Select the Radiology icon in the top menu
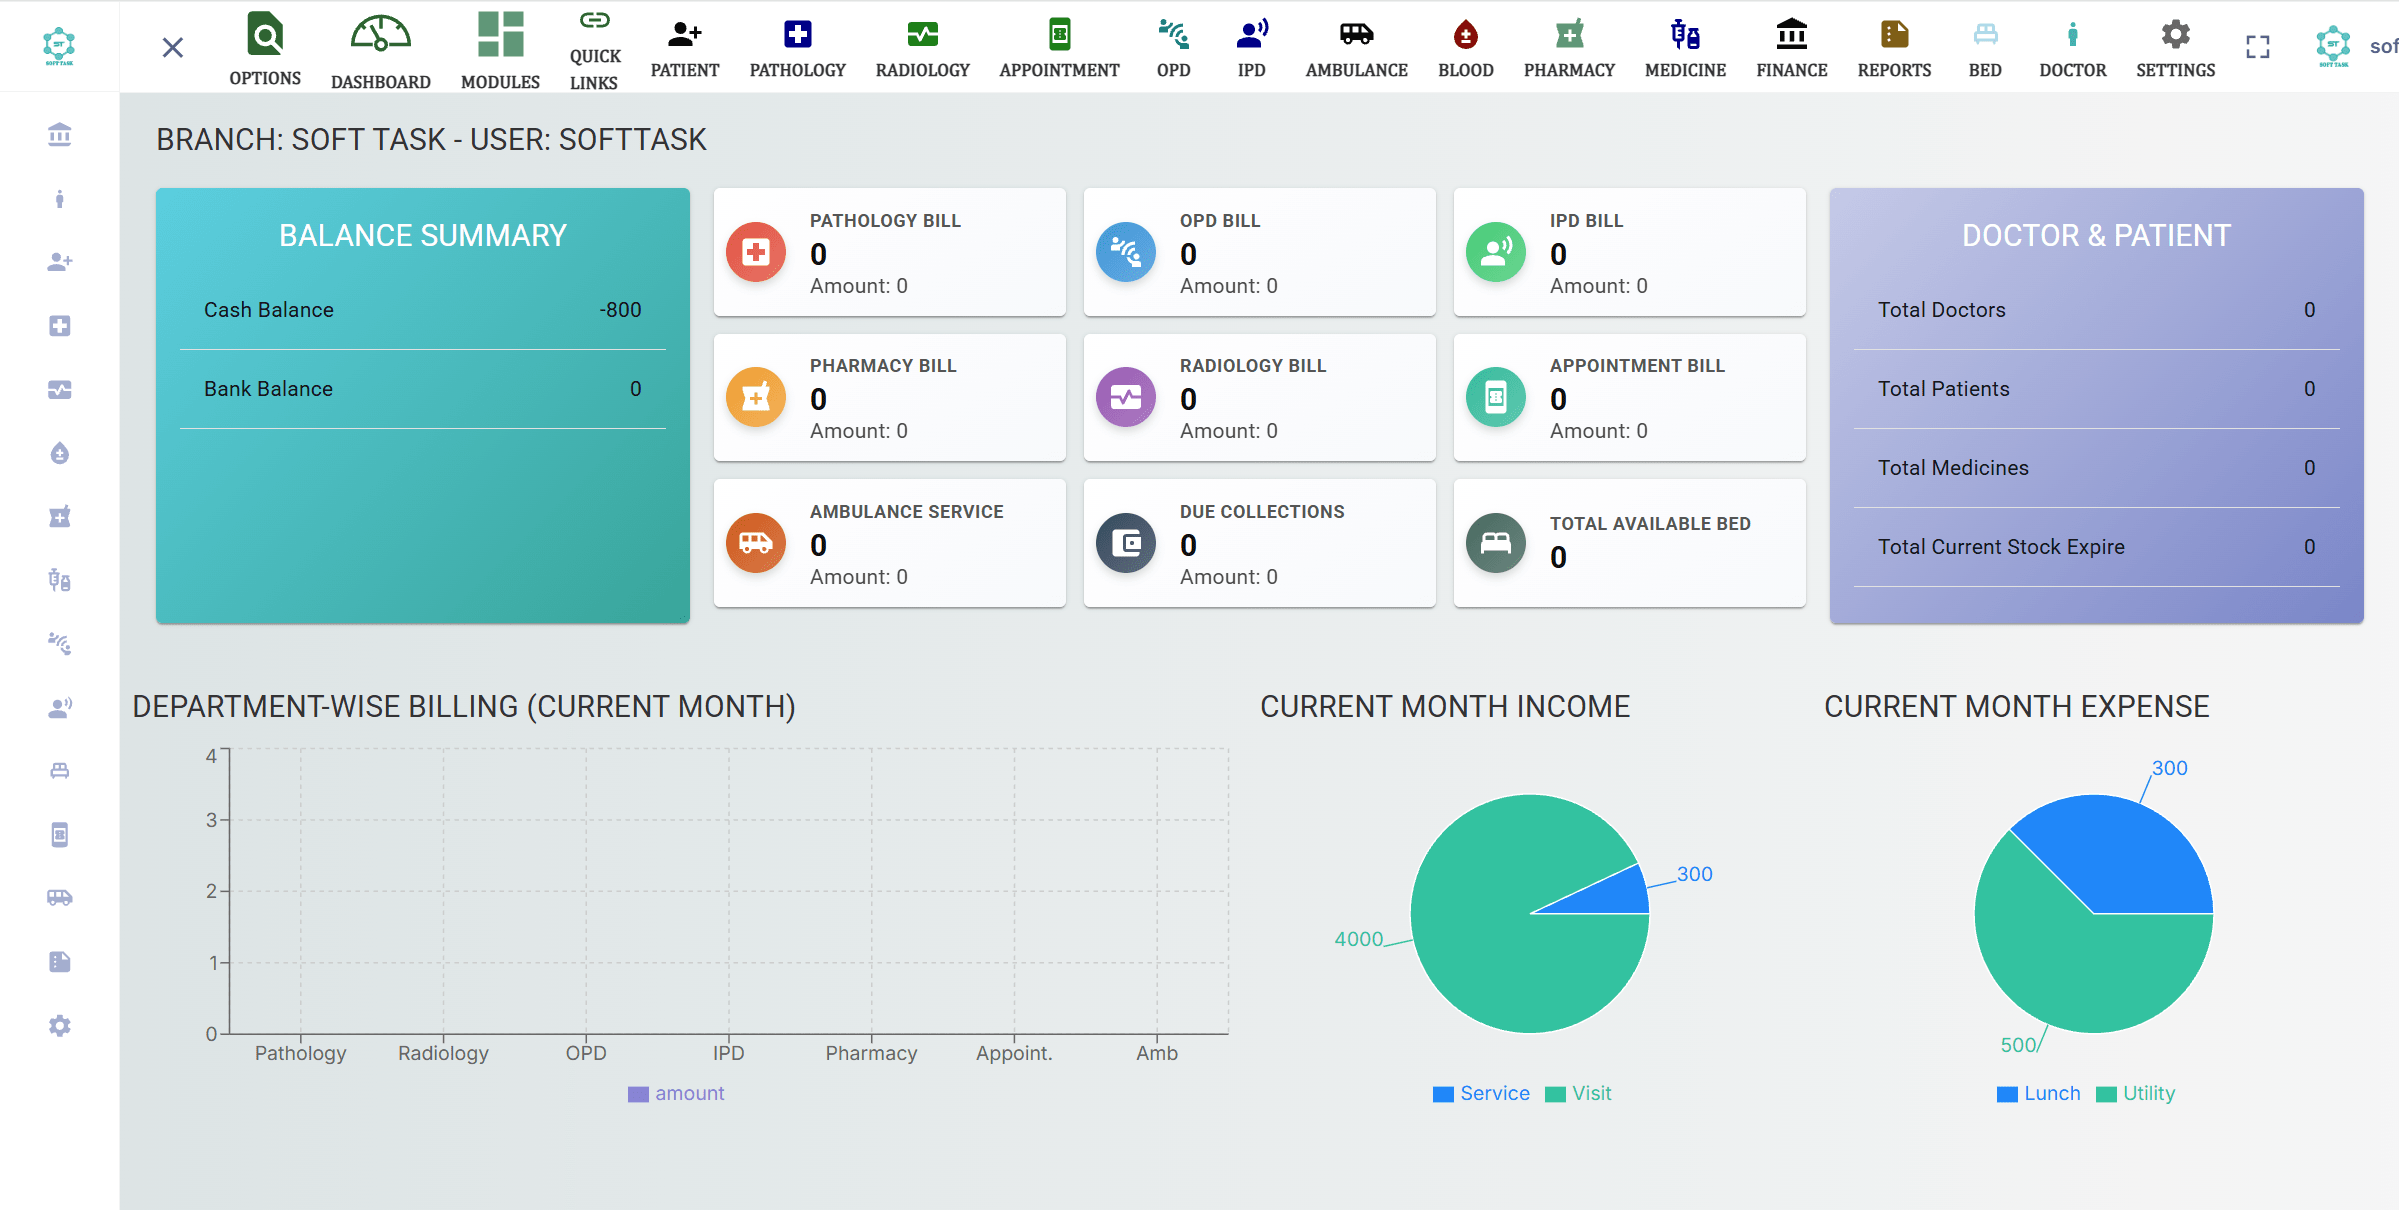2399x1210 pixels. [x=921, y=45]
